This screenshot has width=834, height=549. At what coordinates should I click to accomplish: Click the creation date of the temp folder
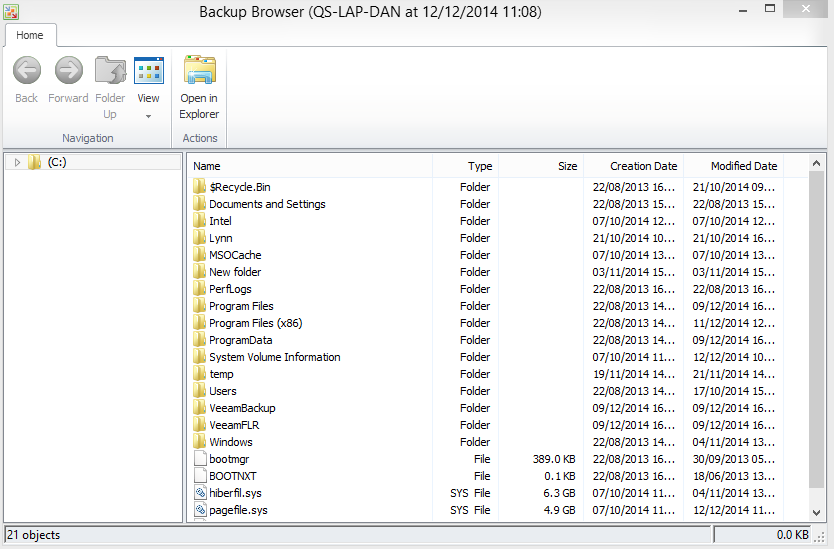(x=633, y=374)
